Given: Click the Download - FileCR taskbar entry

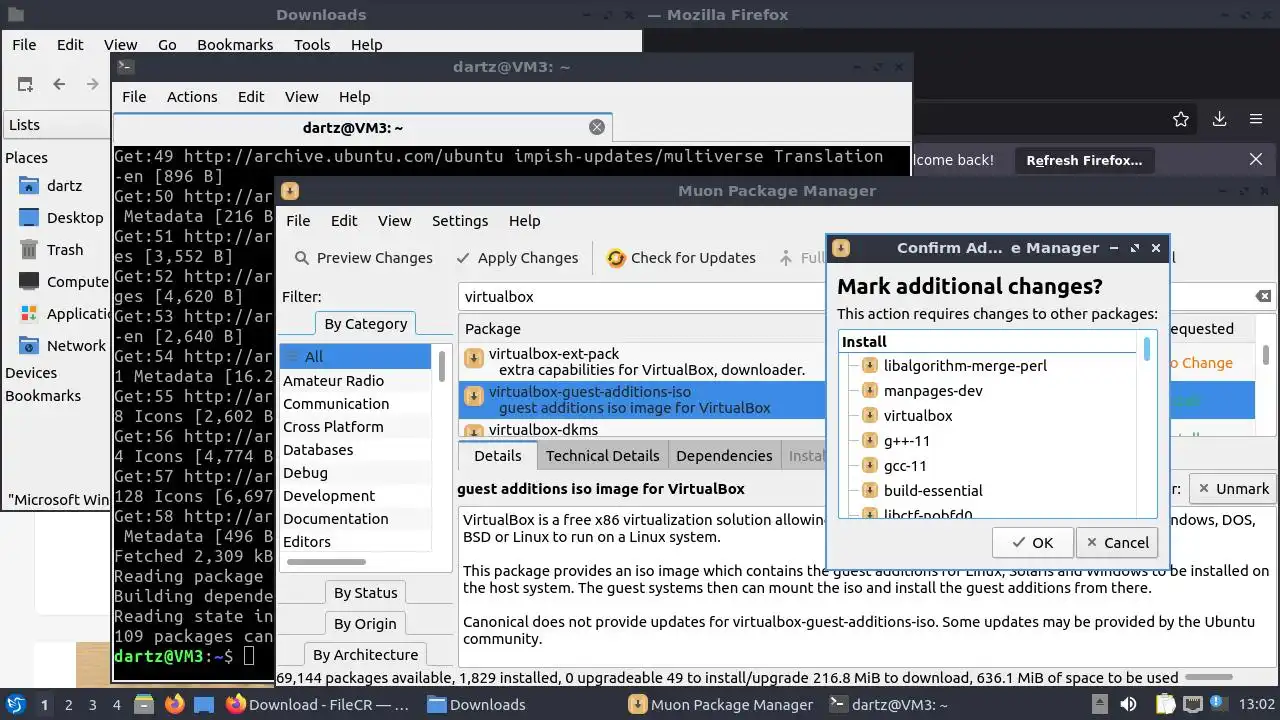Looking at the screenshot, I should pos(318,705).
